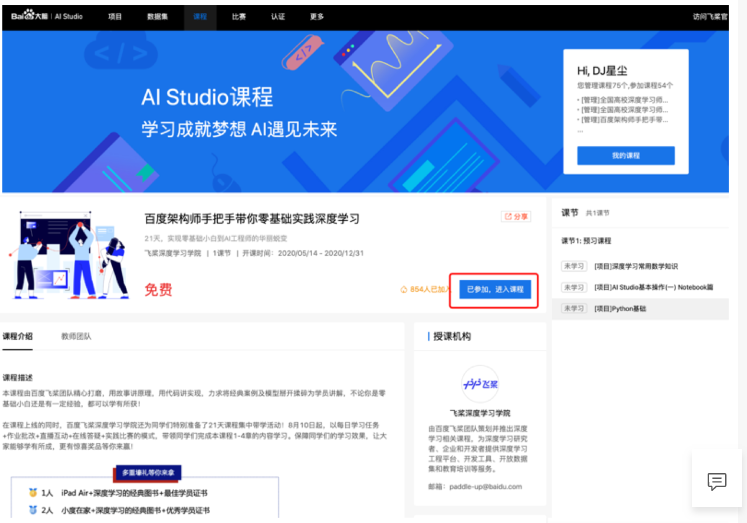Click the 访问飞桨官 link
The image size is (747, 523).
tap(710, 17)
